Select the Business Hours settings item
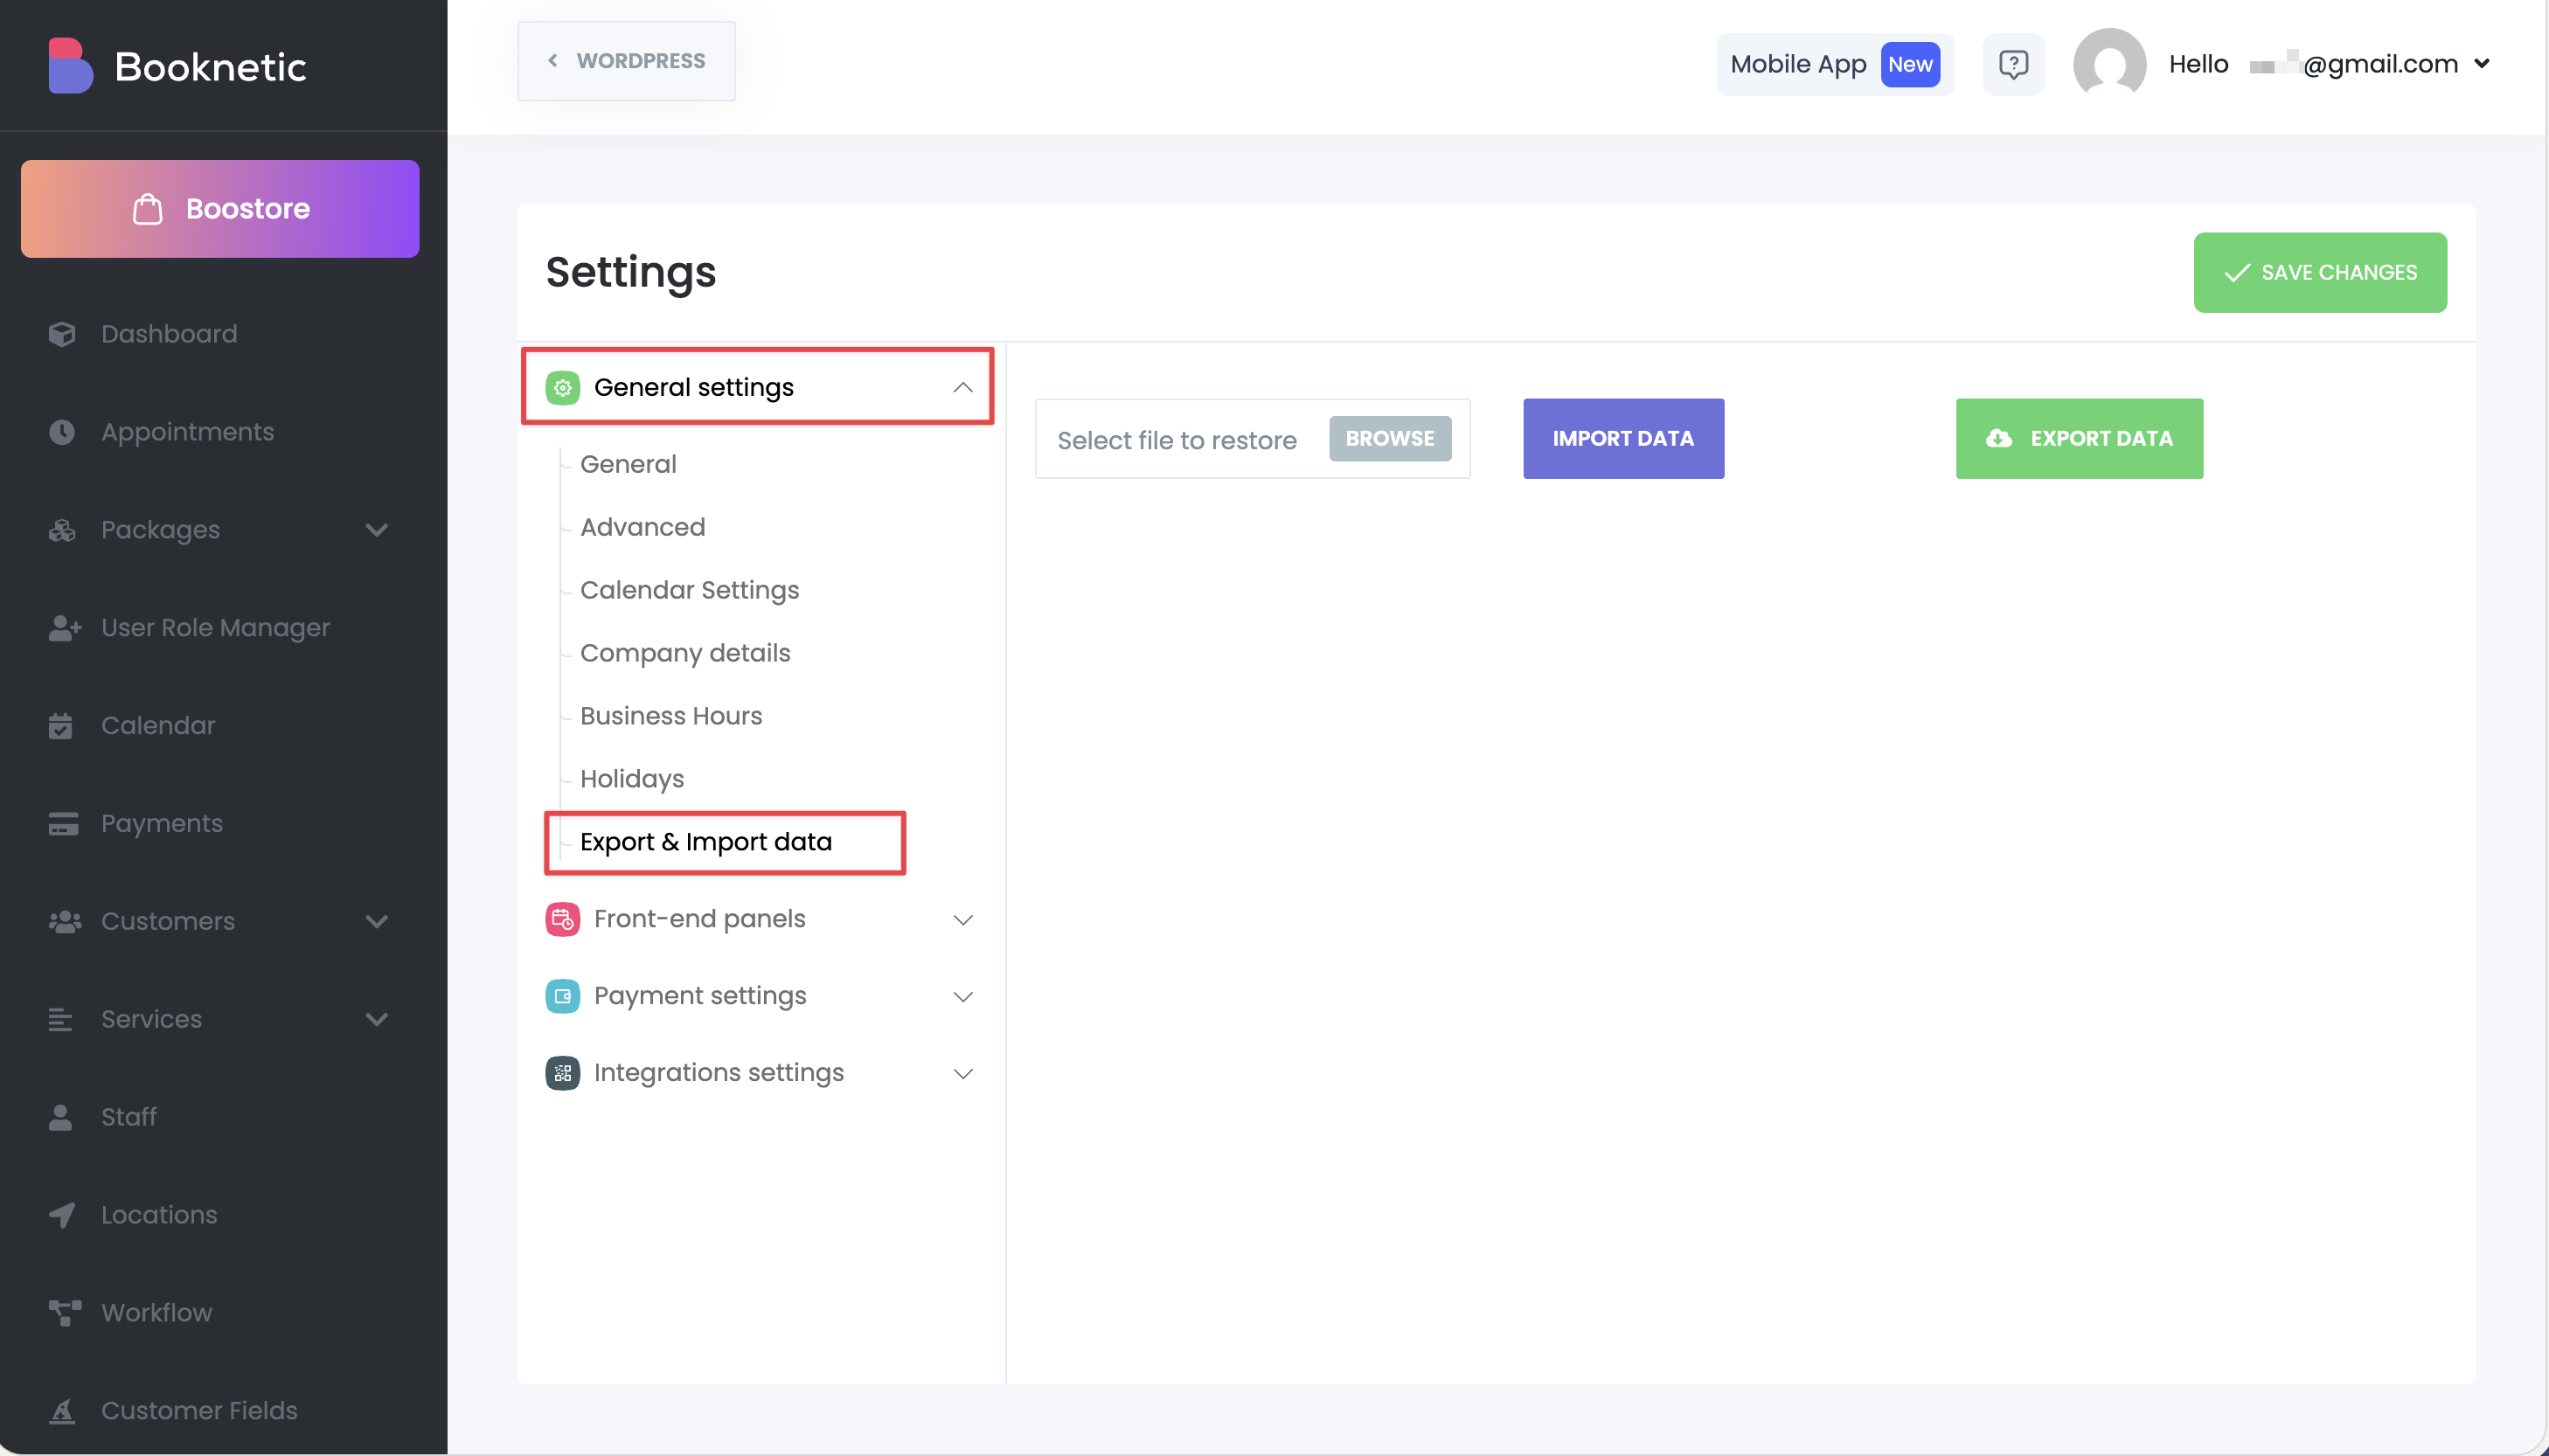2549x1456 pixels. (670, 716)
